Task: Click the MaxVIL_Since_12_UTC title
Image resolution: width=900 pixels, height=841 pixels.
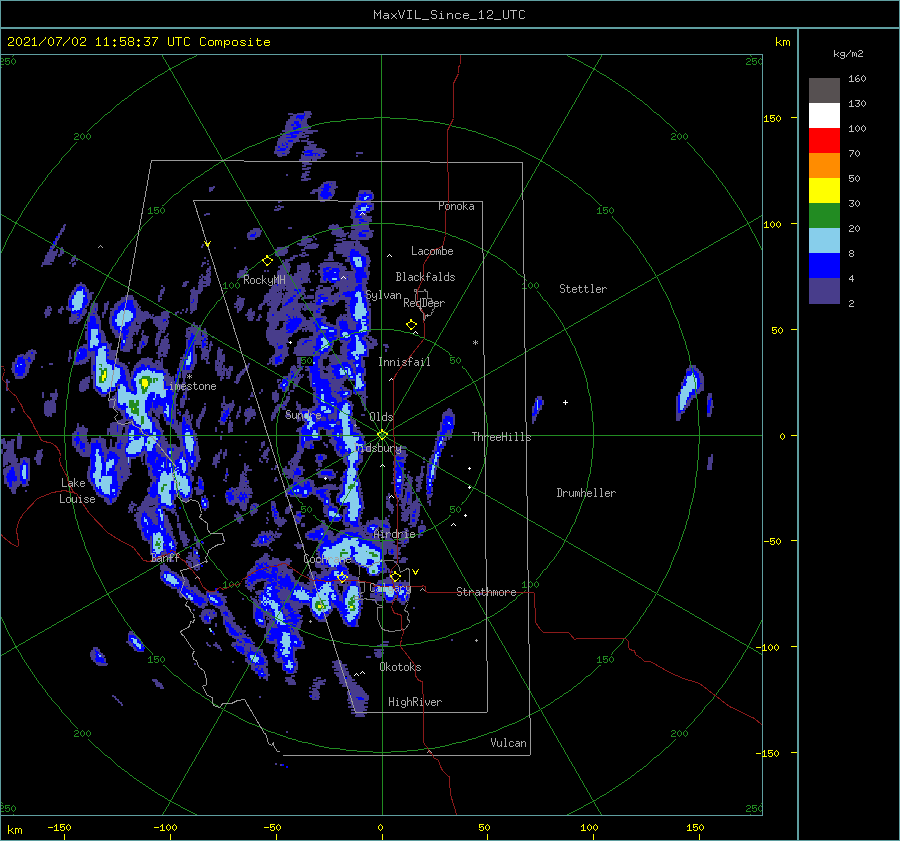Action: [449, 15]
